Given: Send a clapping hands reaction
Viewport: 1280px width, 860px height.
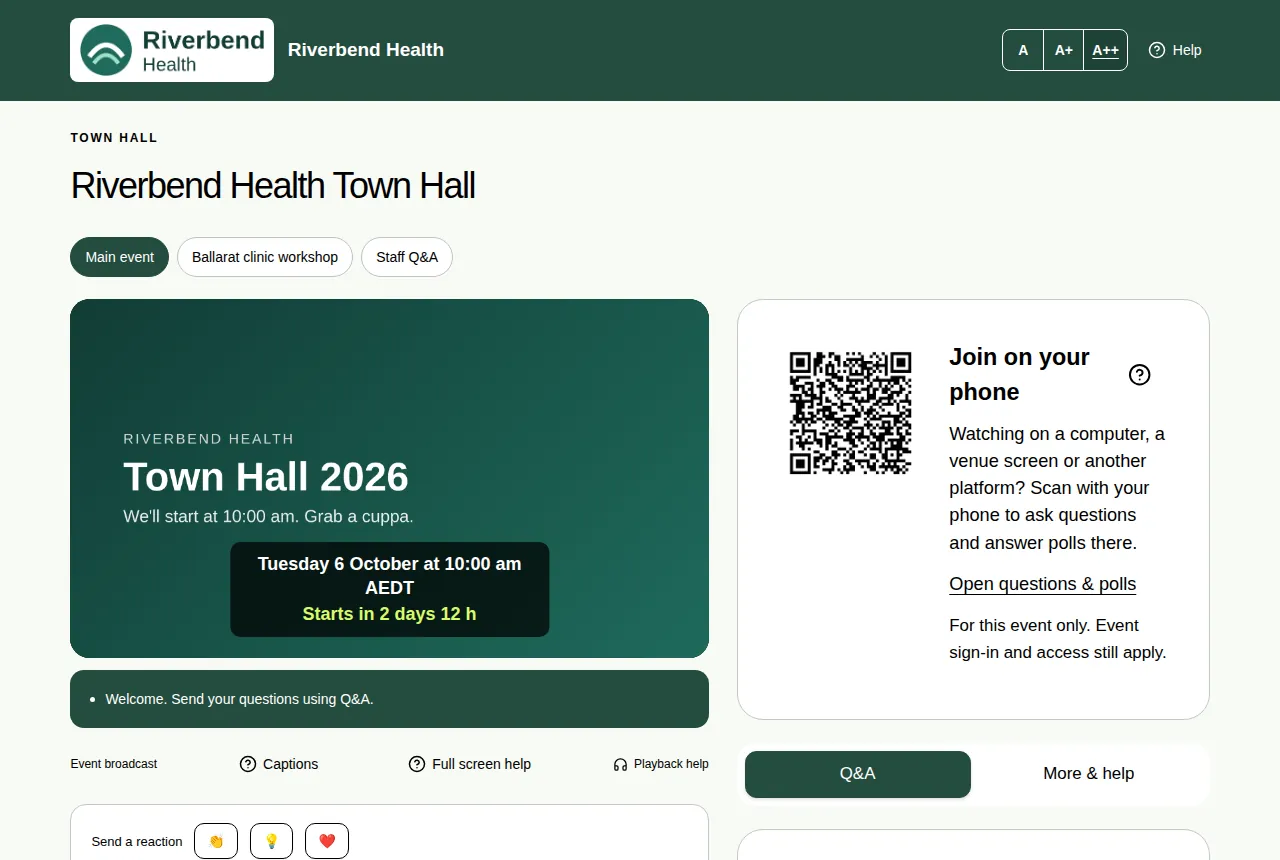Looking at the screenshot, I should pyautogui.click(x=216, y=841).
